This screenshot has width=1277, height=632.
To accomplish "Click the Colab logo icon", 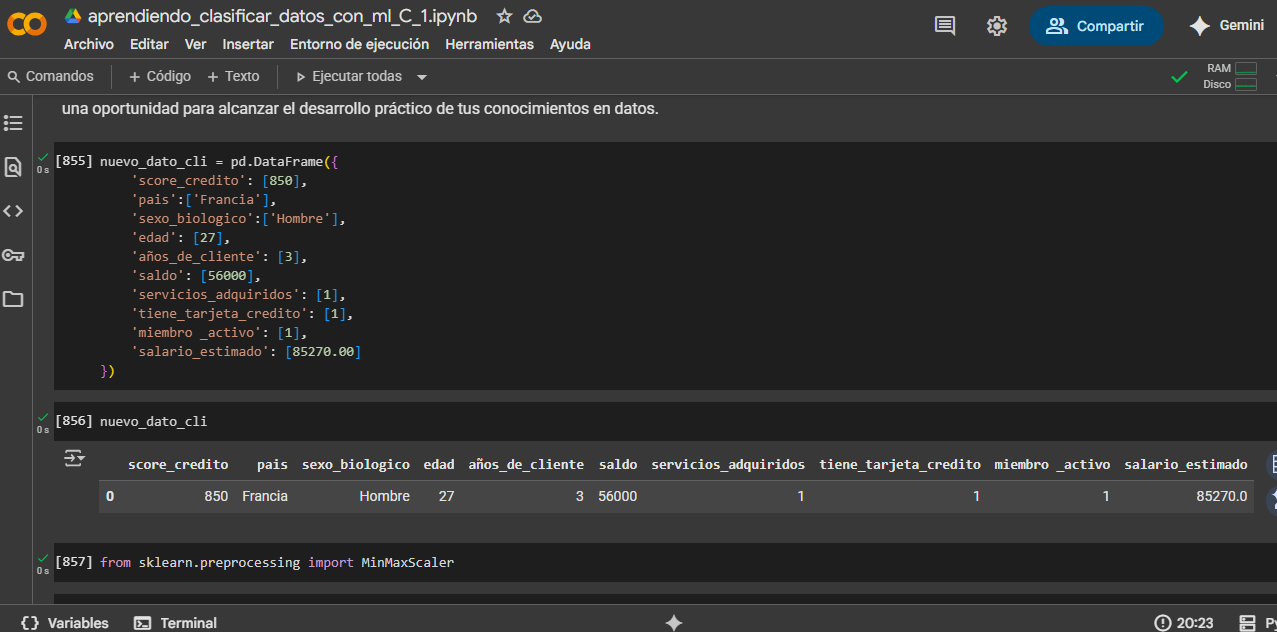I will [x=27, y=25].
